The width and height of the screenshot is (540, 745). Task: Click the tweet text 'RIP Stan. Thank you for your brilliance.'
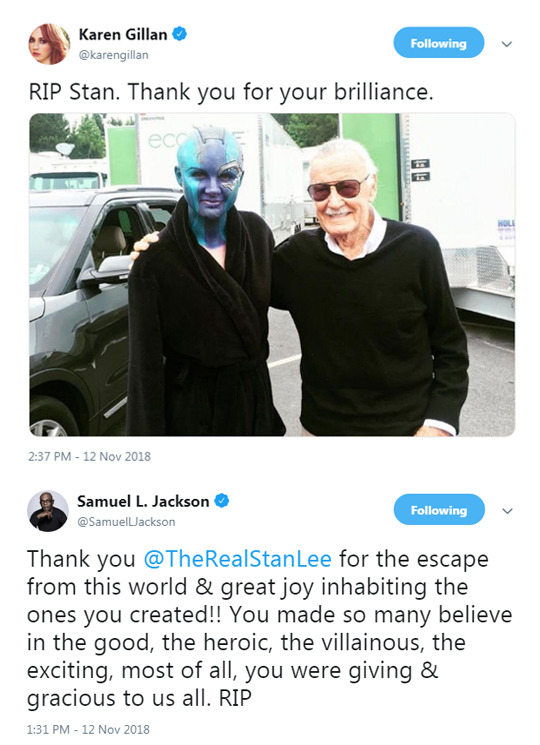231,92
